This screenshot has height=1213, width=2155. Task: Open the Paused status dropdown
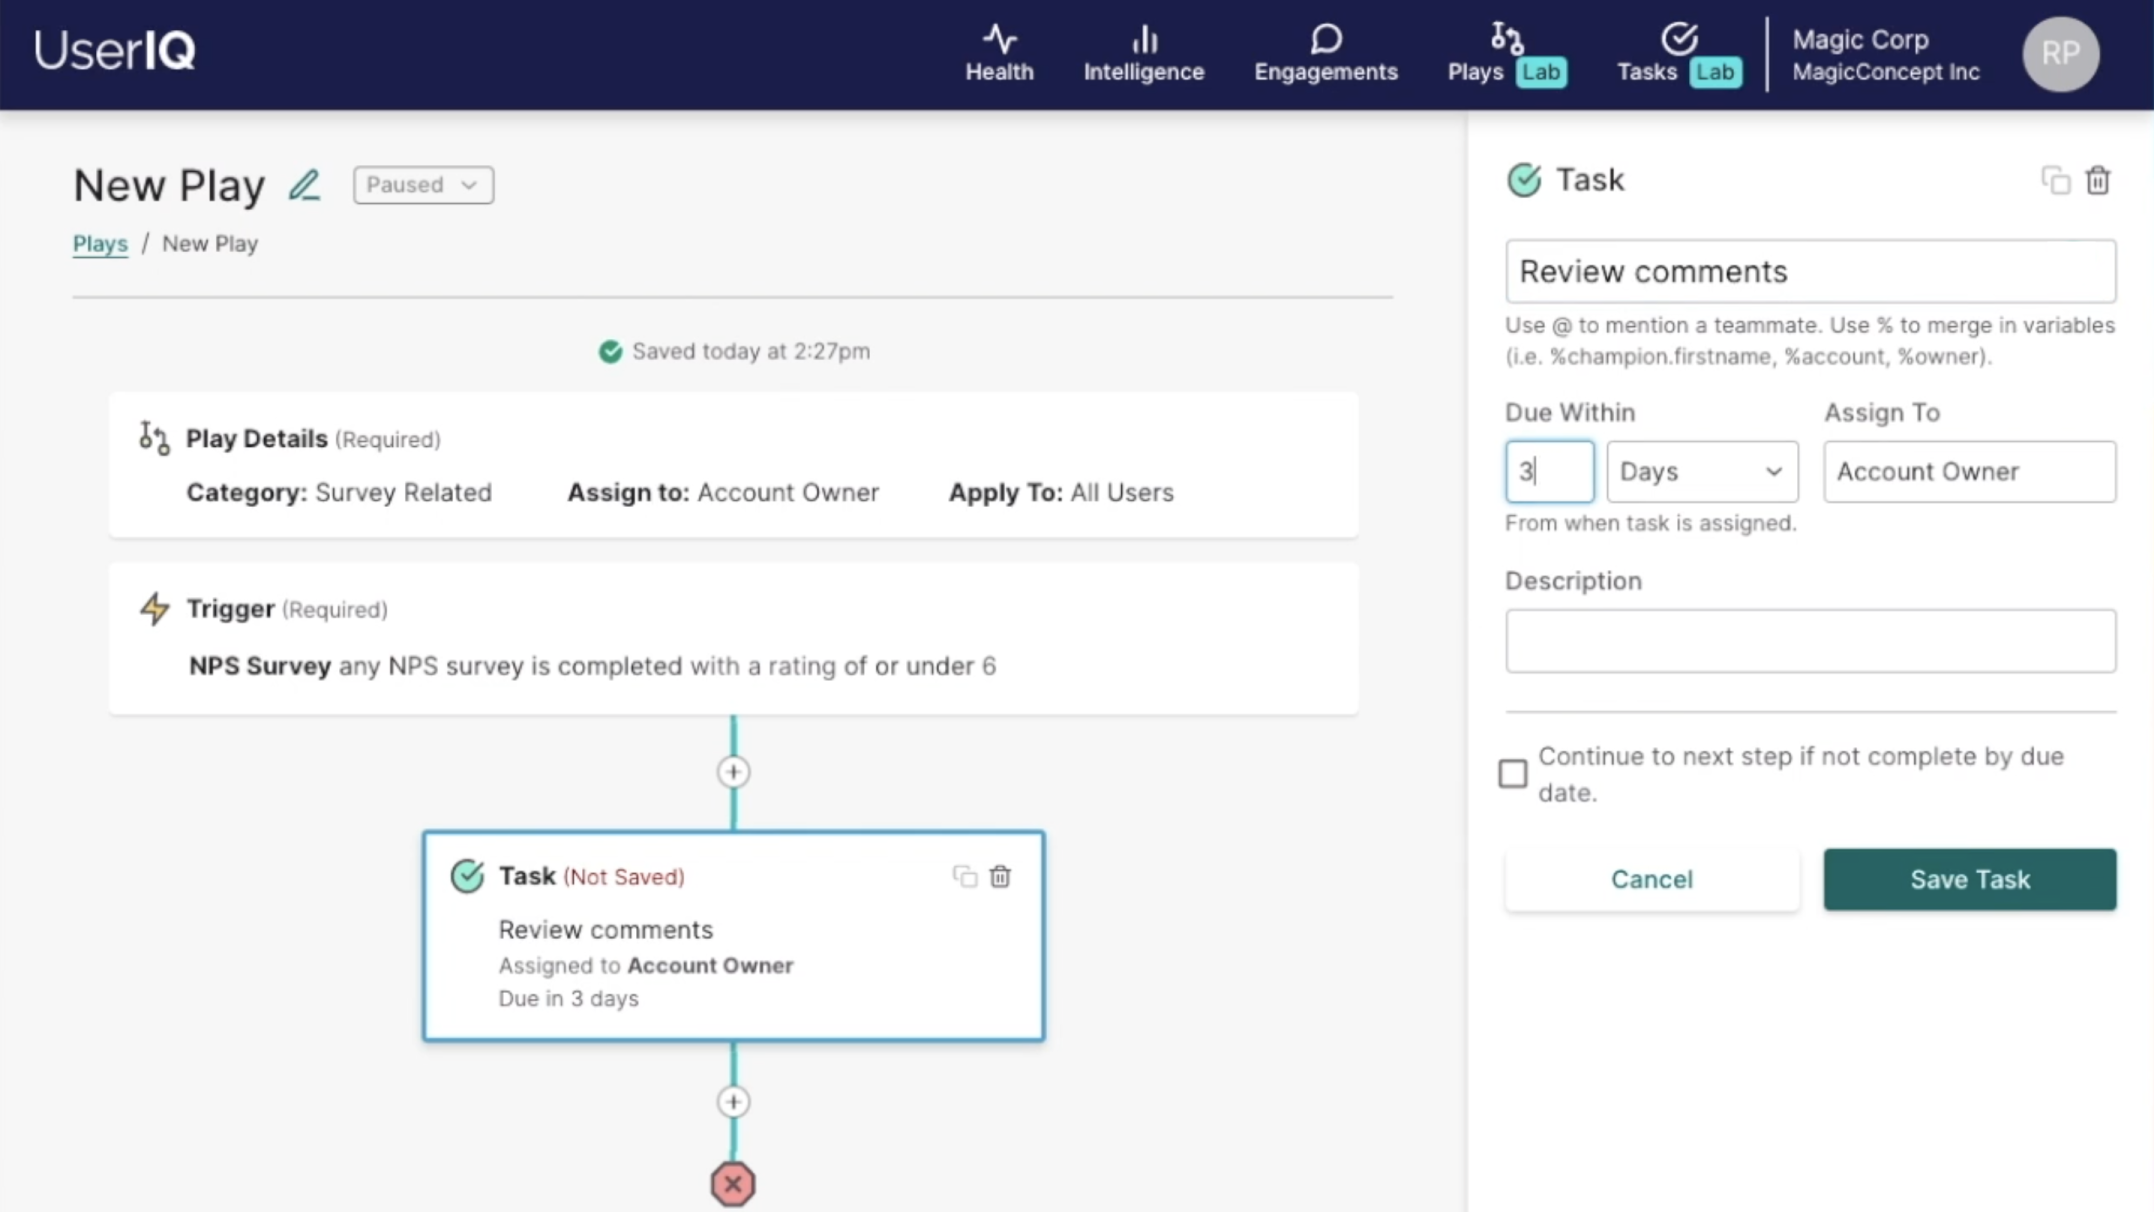pos(422,185)
